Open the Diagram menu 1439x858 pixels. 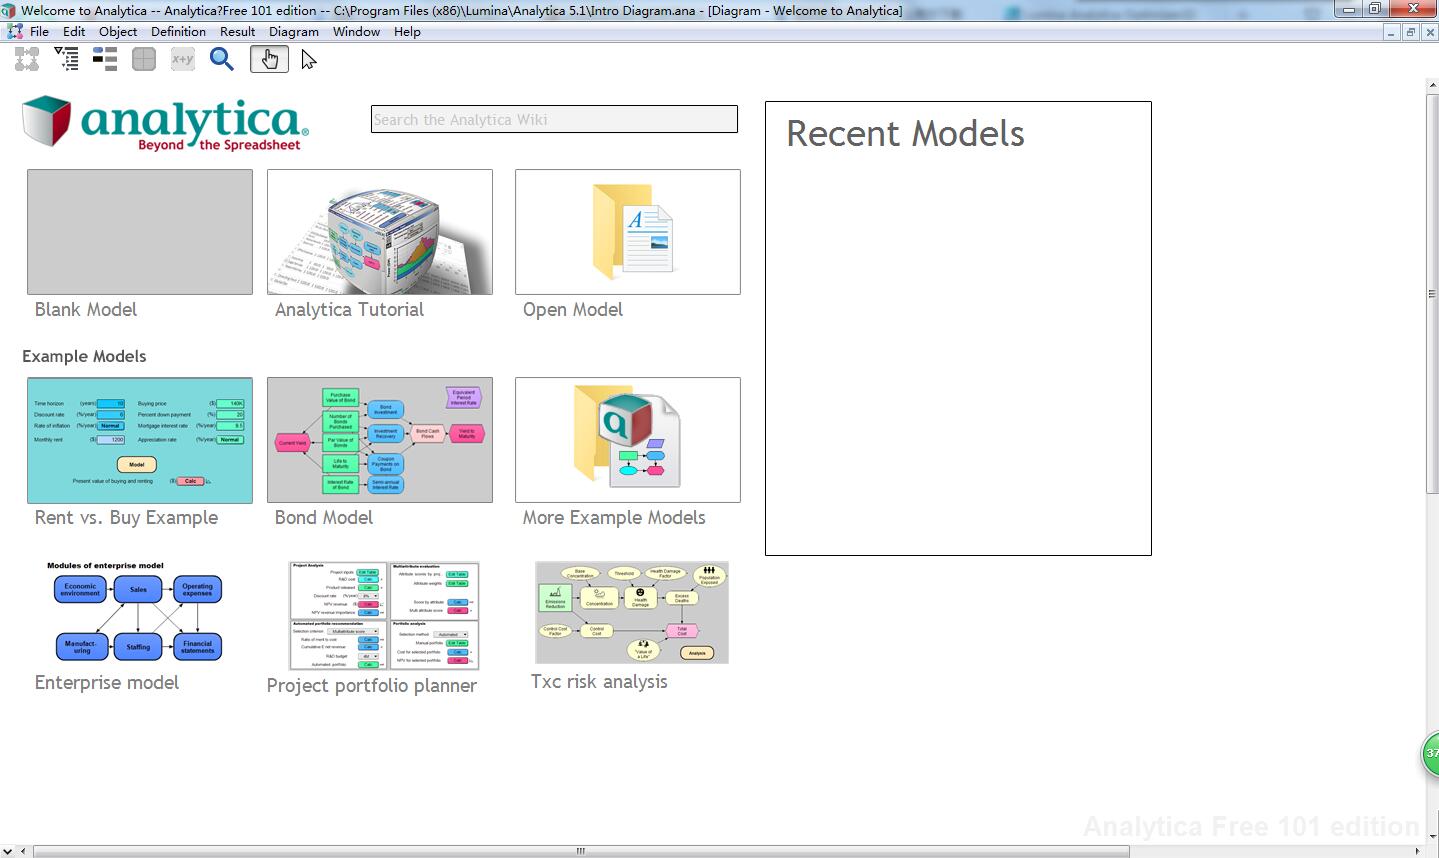294,32
